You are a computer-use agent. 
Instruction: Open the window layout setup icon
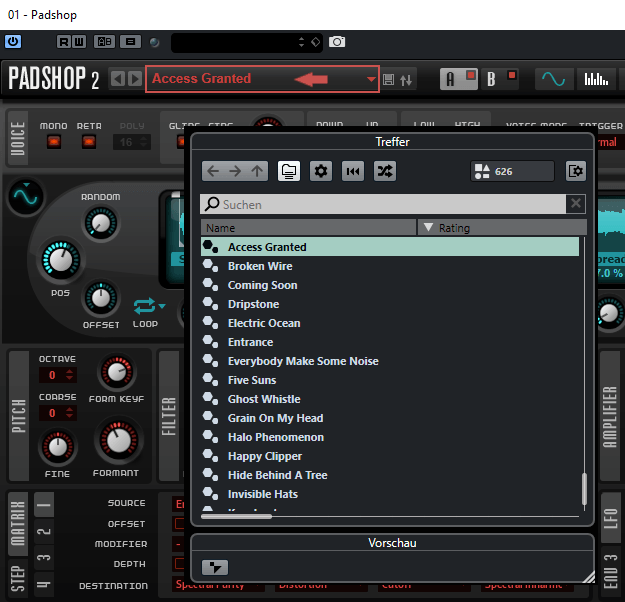(x=576, y=171)
